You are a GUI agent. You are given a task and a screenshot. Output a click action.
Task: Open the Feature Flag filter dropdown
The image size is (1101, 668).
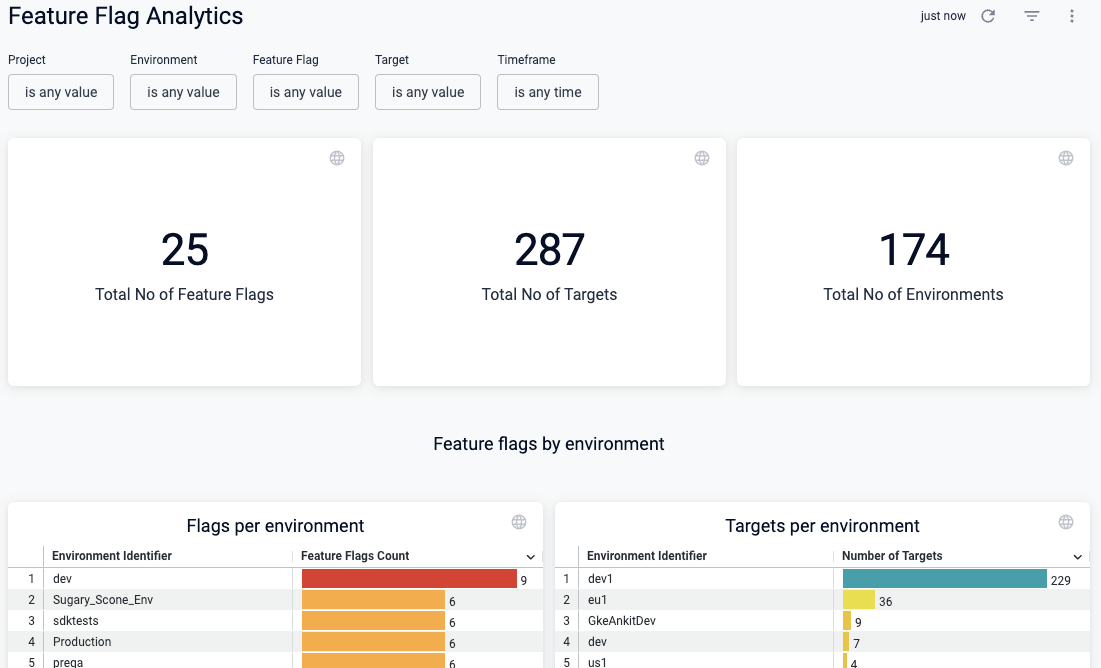pos(305,91)
